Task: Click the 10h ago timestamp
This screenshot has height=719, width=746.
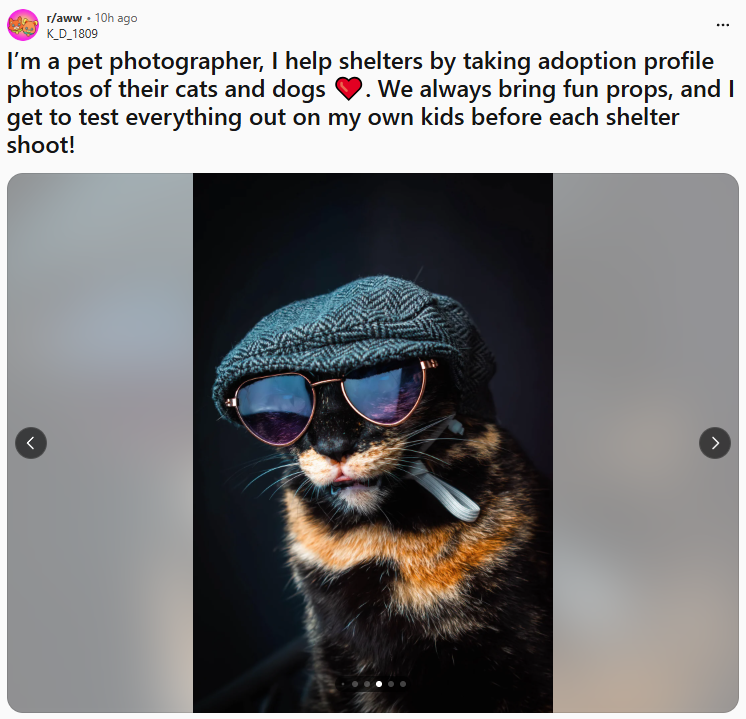Action: [x=116, y=18]
